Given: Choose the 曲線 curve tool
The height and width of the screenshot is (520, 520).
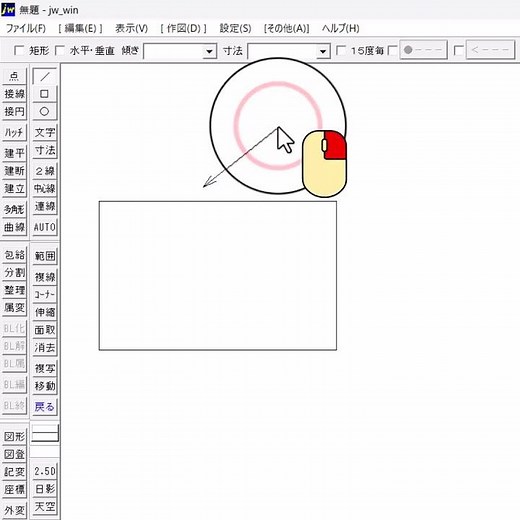Looking at the screenshot, I should click(x=14, y=227).
